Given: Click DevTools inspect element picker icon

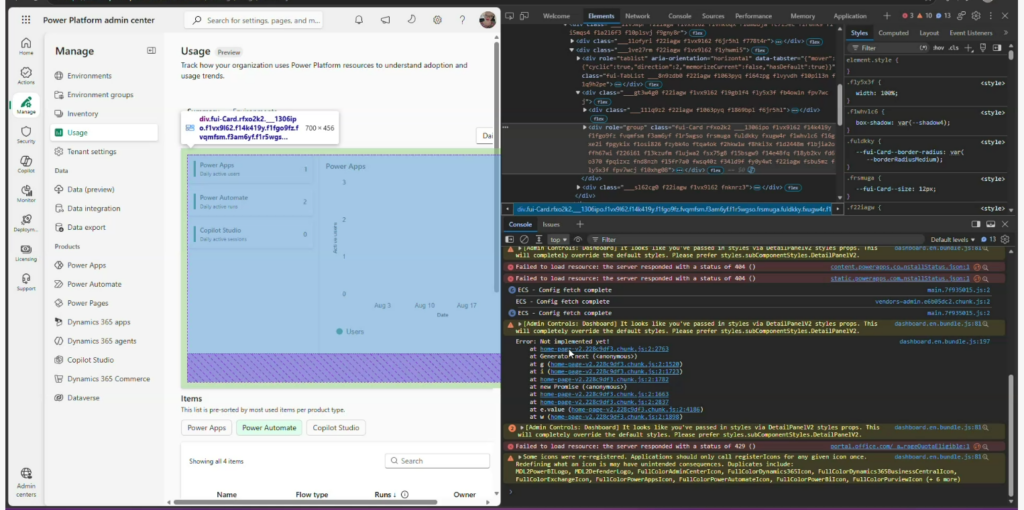Looking at the screenshot, I should tap(509, 16).
